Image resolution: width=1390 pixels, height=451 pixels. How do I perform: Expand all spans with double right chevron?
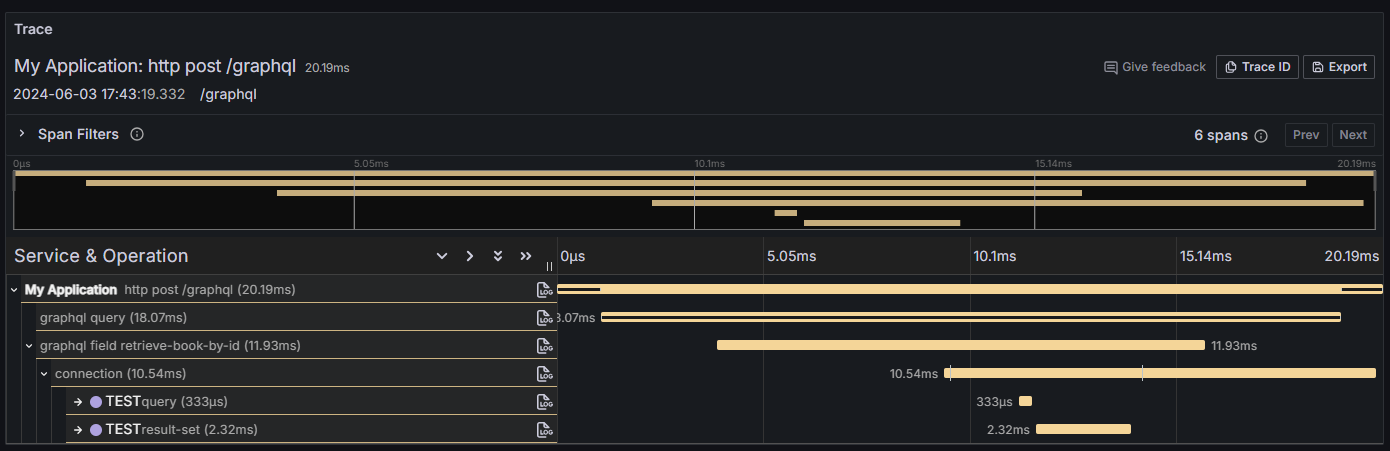[526, 256]
